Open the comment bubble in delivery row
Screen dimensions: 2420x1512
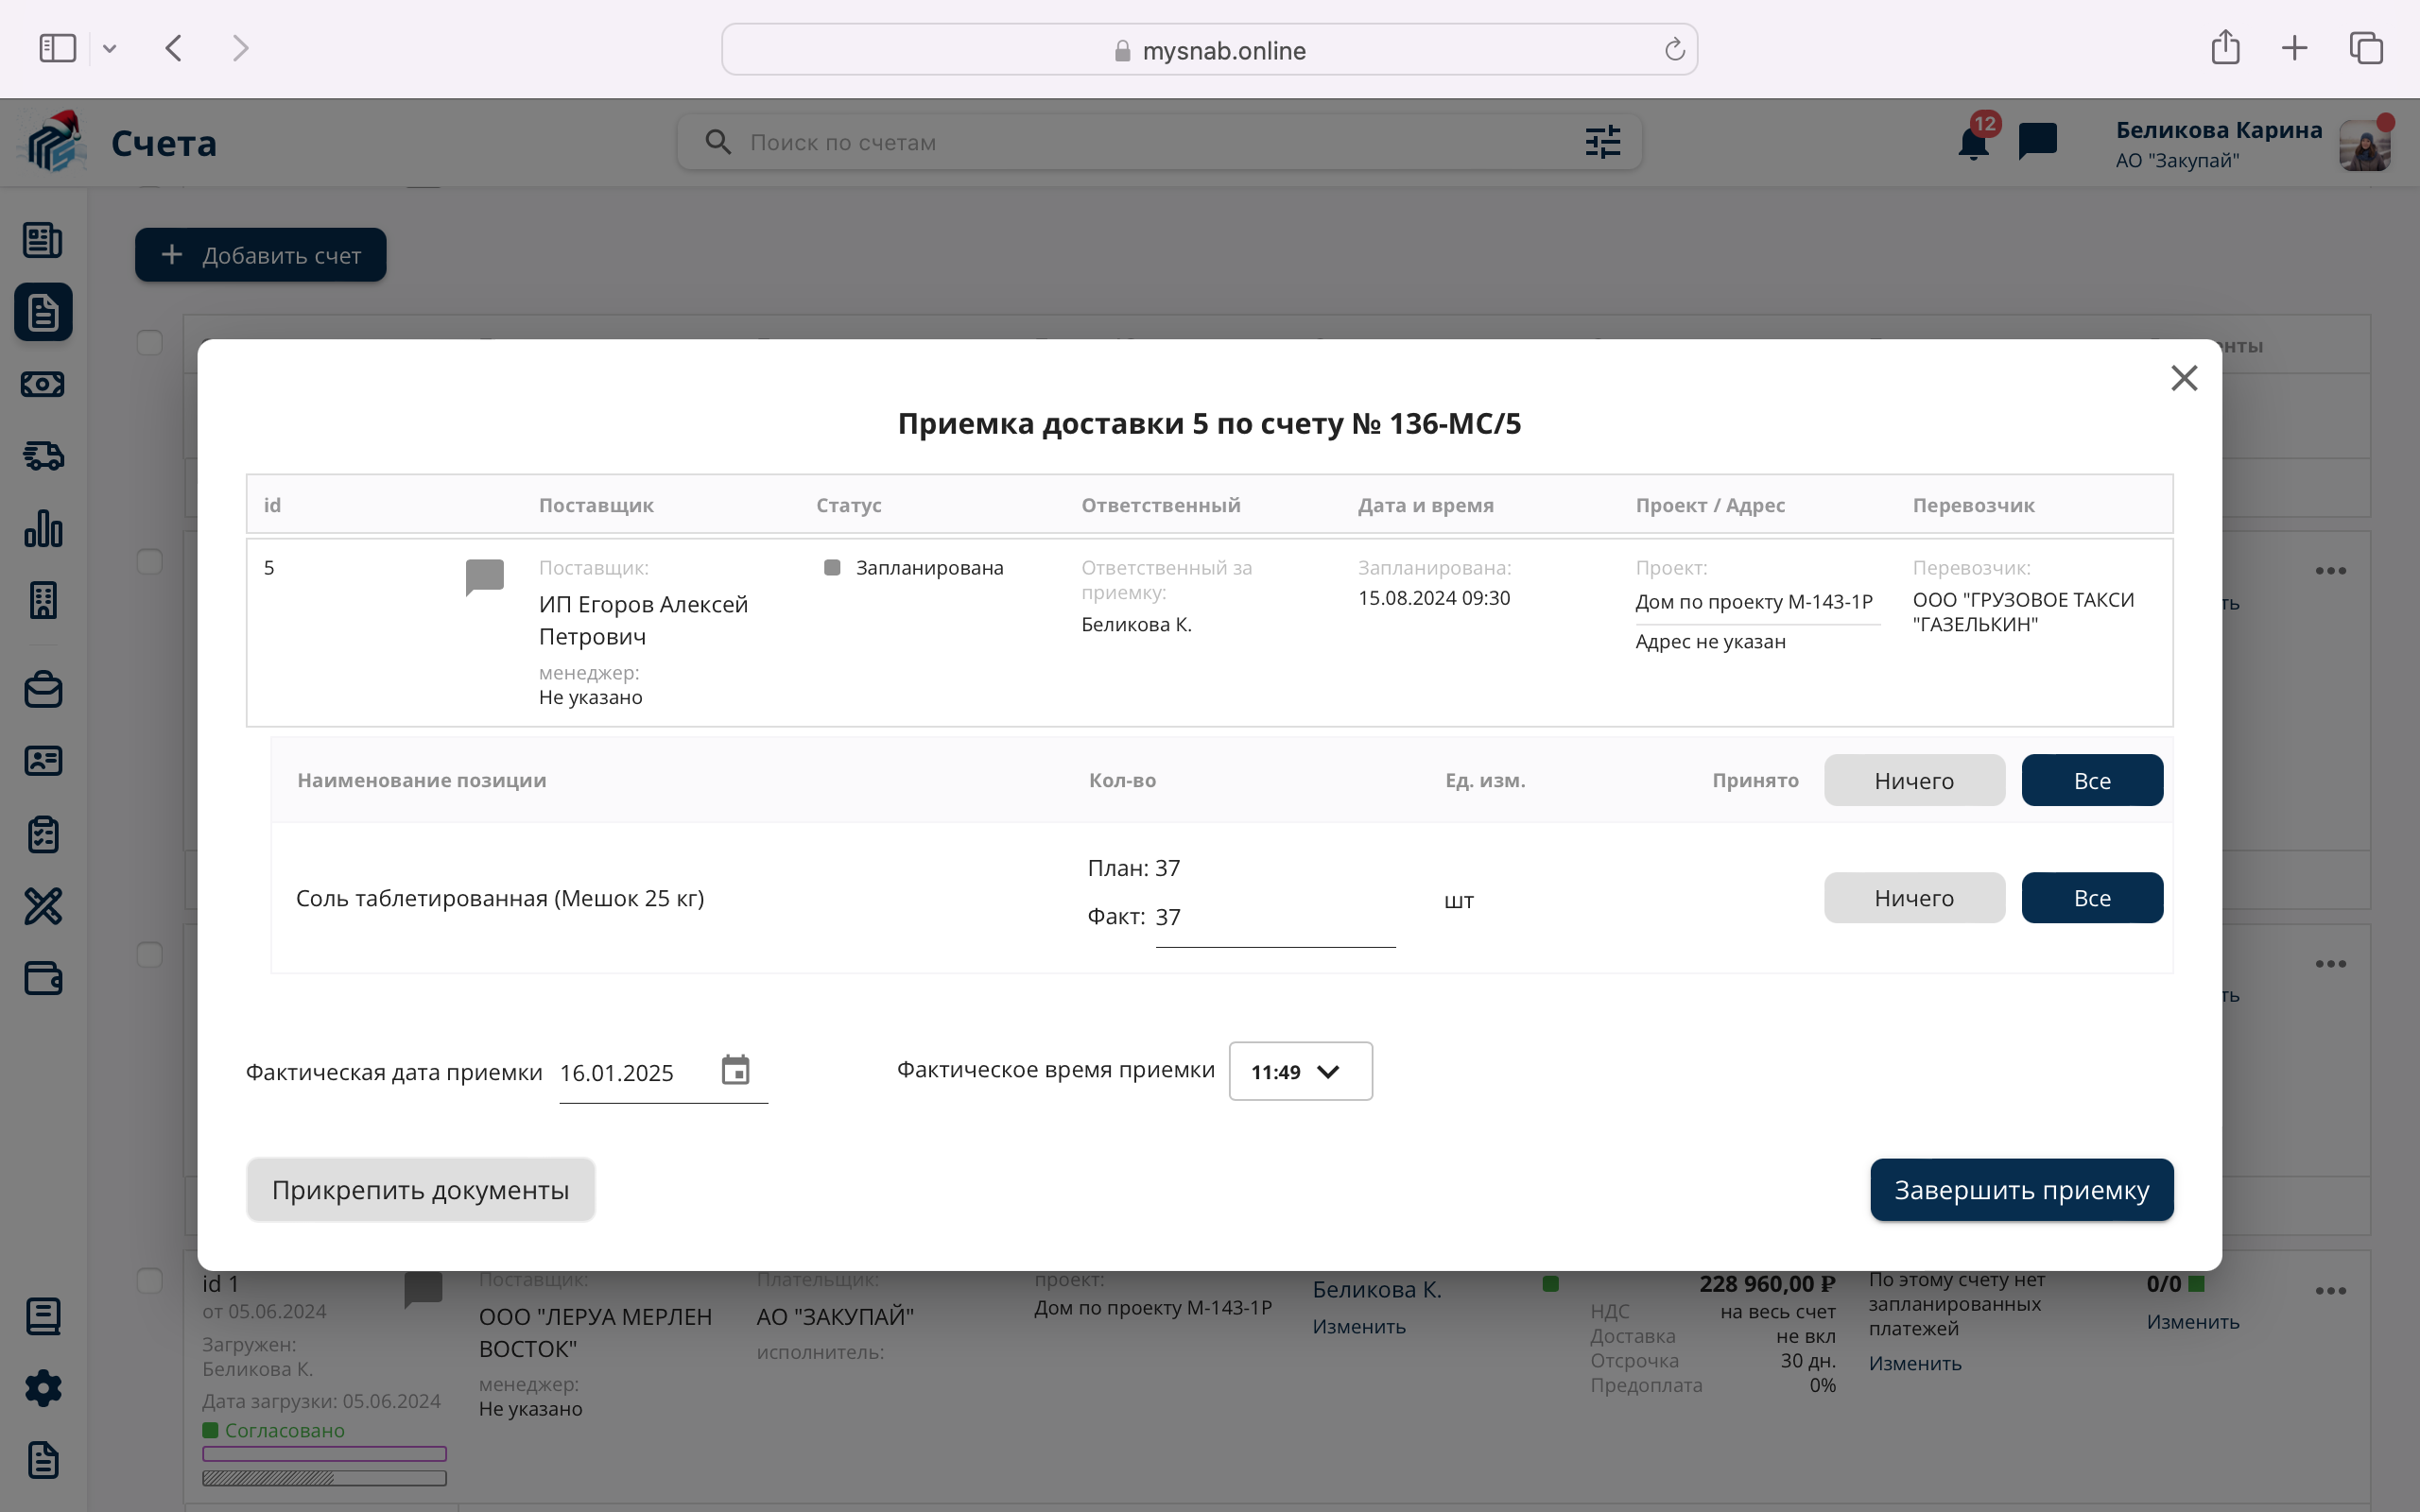point(485,577)
